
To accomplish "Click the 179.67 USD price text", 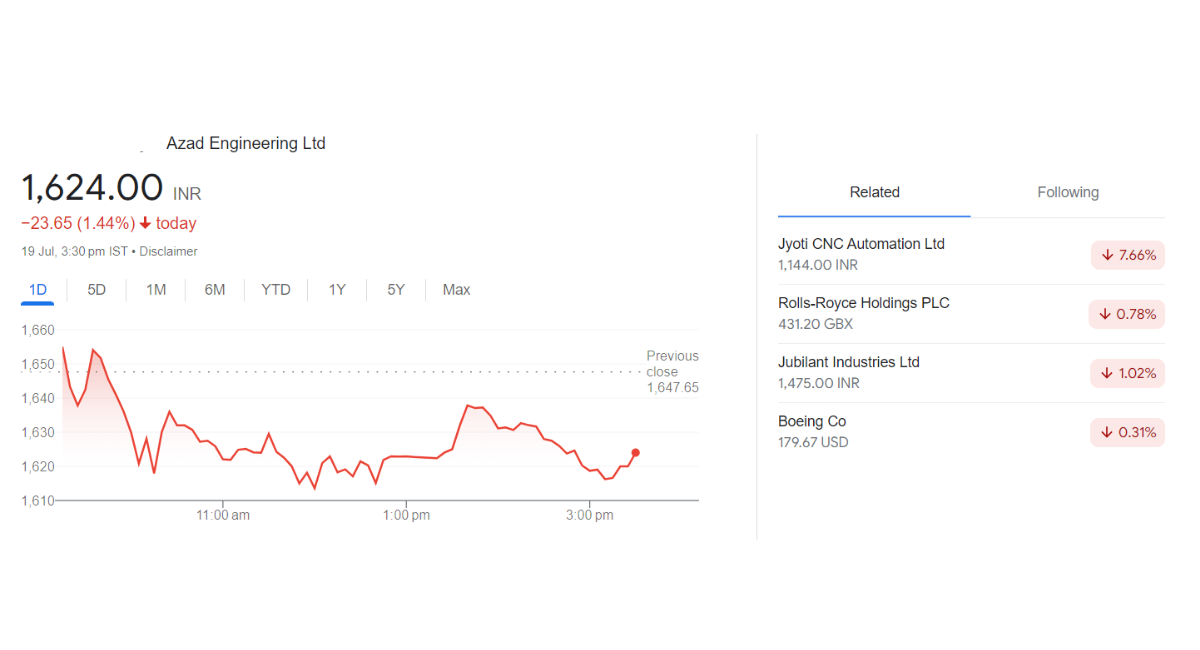I will [813, 442].
